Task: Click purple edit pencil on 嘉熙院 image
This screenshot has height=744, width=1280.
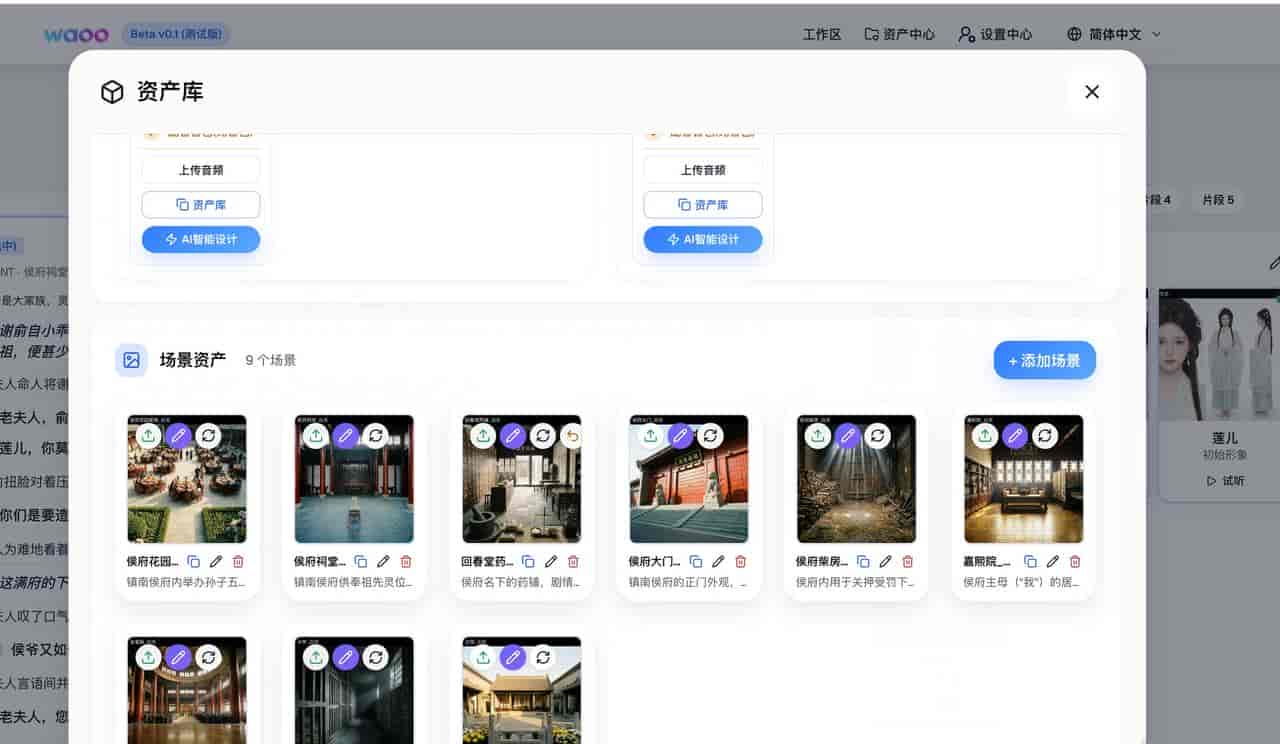Action: coord(1015,435)
